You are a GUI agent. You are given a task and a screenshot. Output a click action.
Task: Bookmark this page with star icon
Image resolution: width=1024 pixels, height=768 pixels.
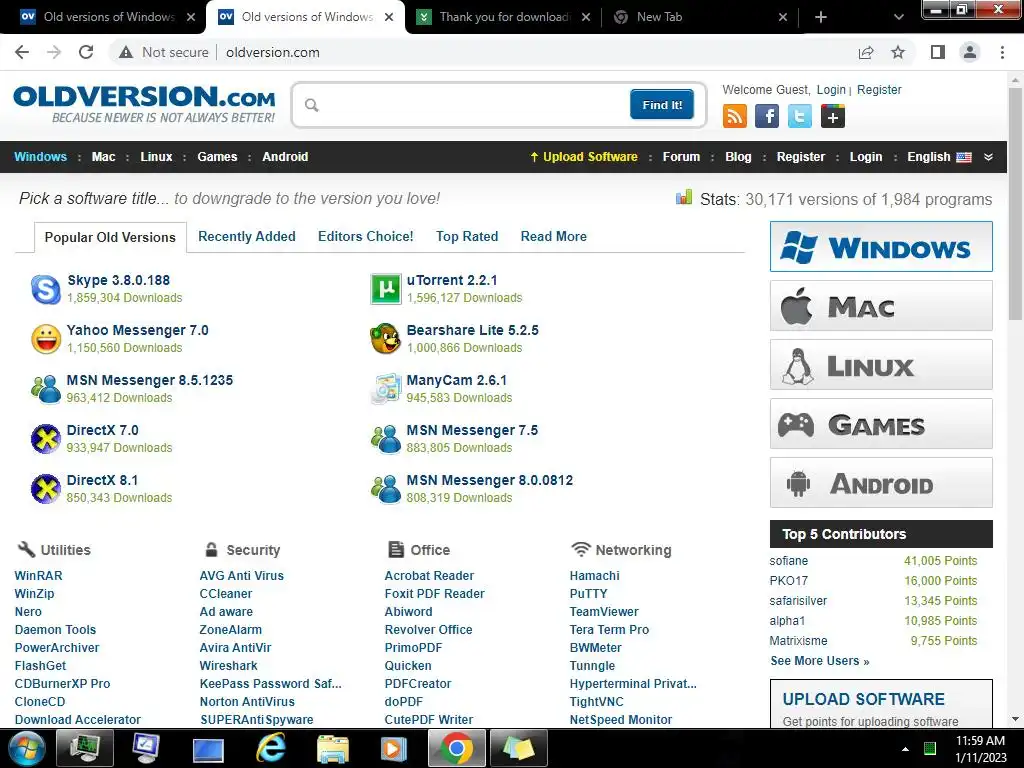(898, 52)
